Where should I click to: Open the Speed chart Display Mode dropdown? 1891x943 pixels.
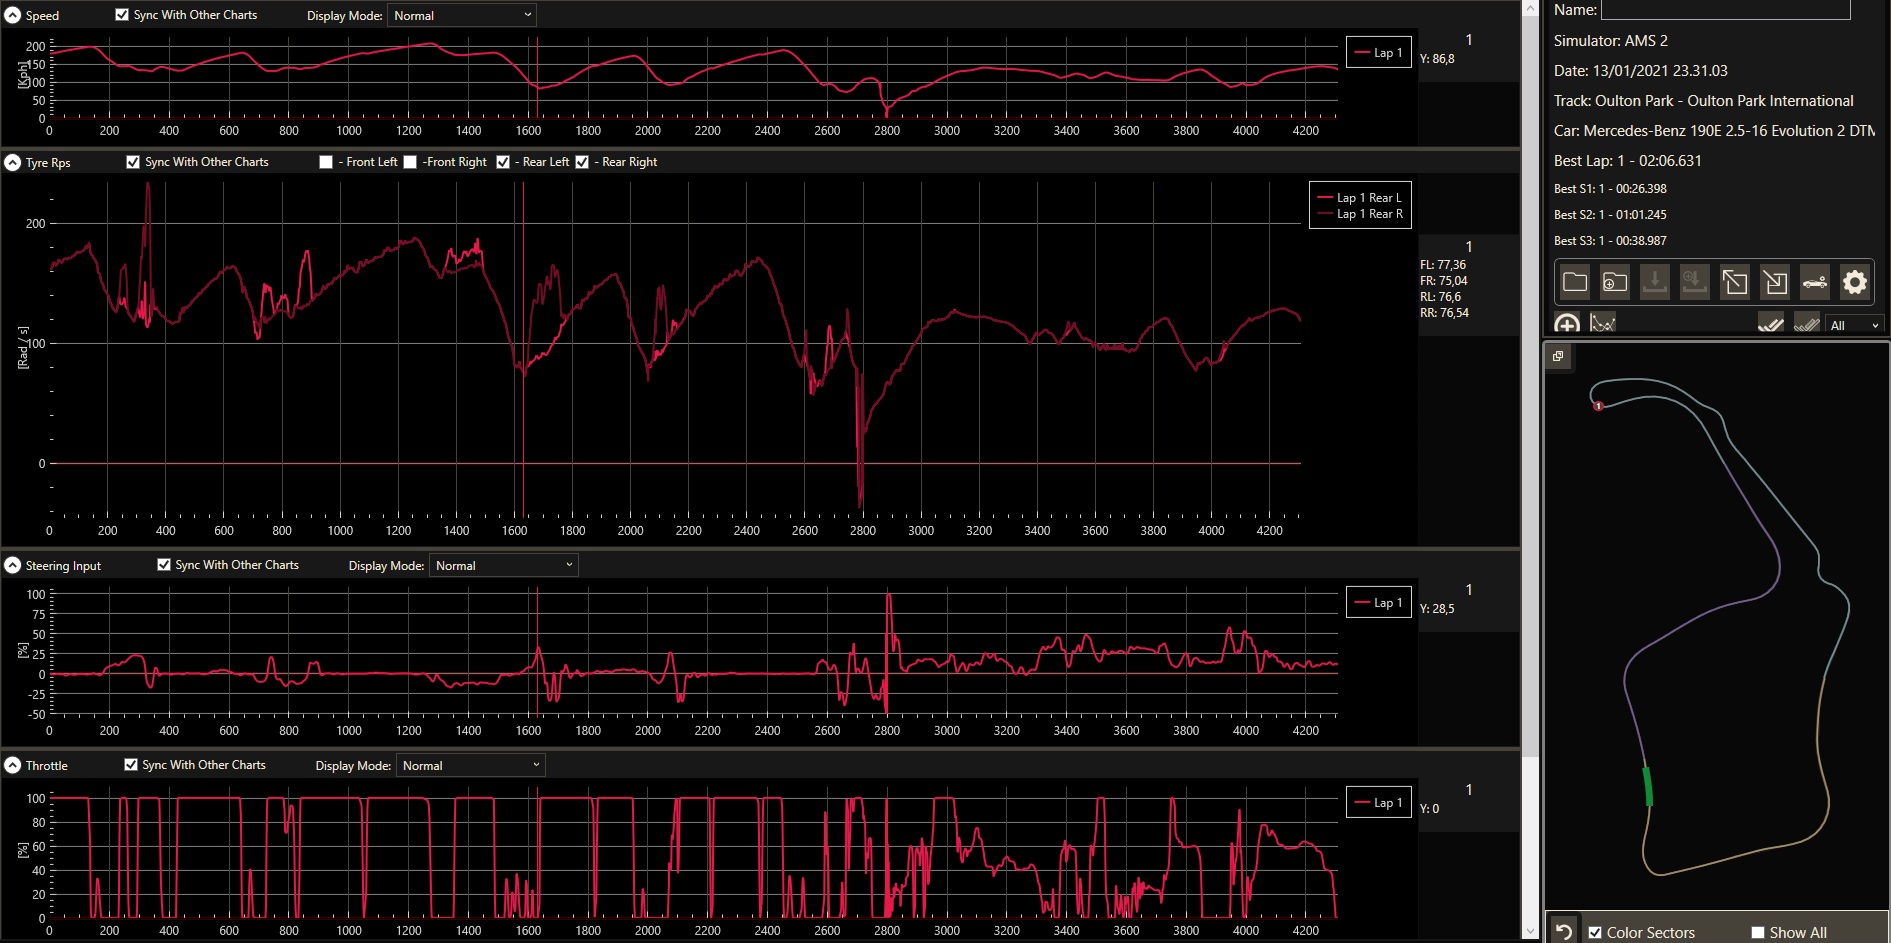pos(462,15)
